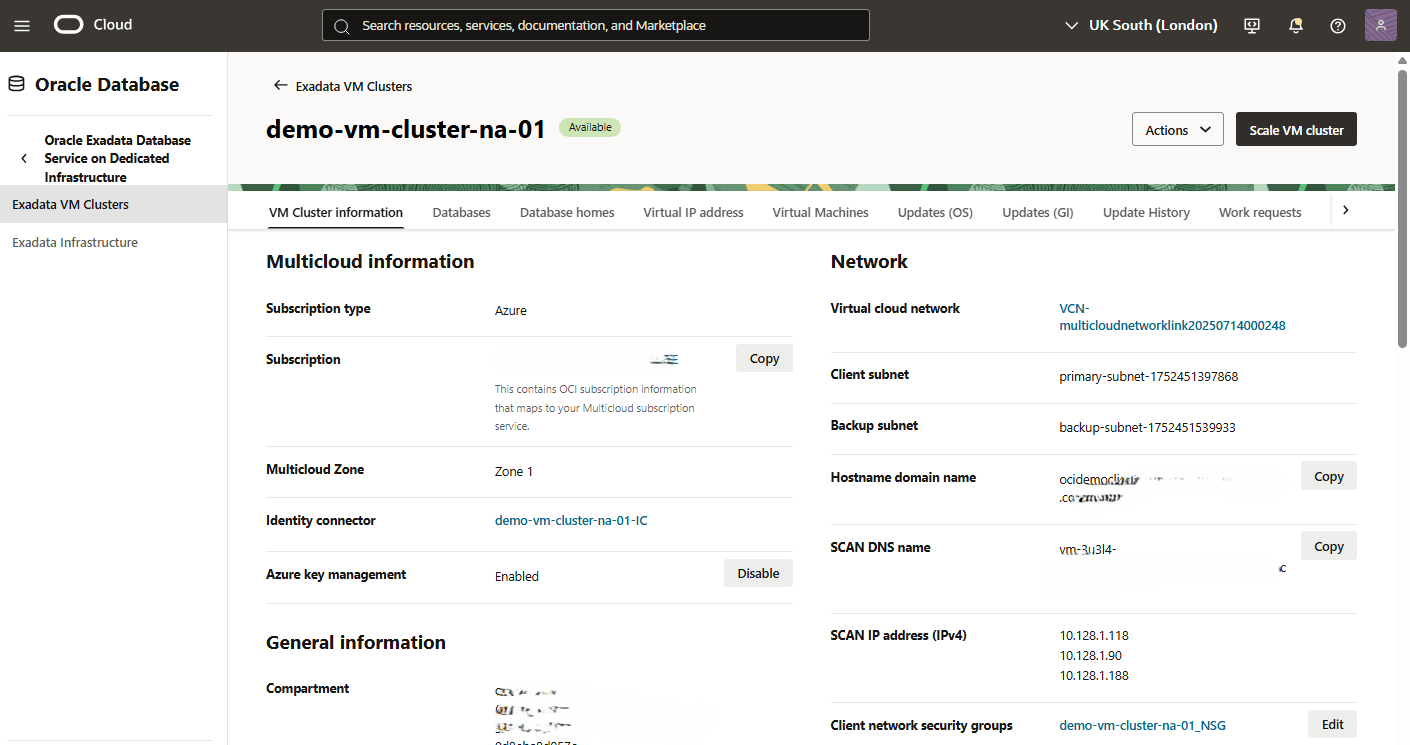Open the navigation hamburger menu
Screen dimensions: 1410x745
pyautogui.click(x=22, y=25)
